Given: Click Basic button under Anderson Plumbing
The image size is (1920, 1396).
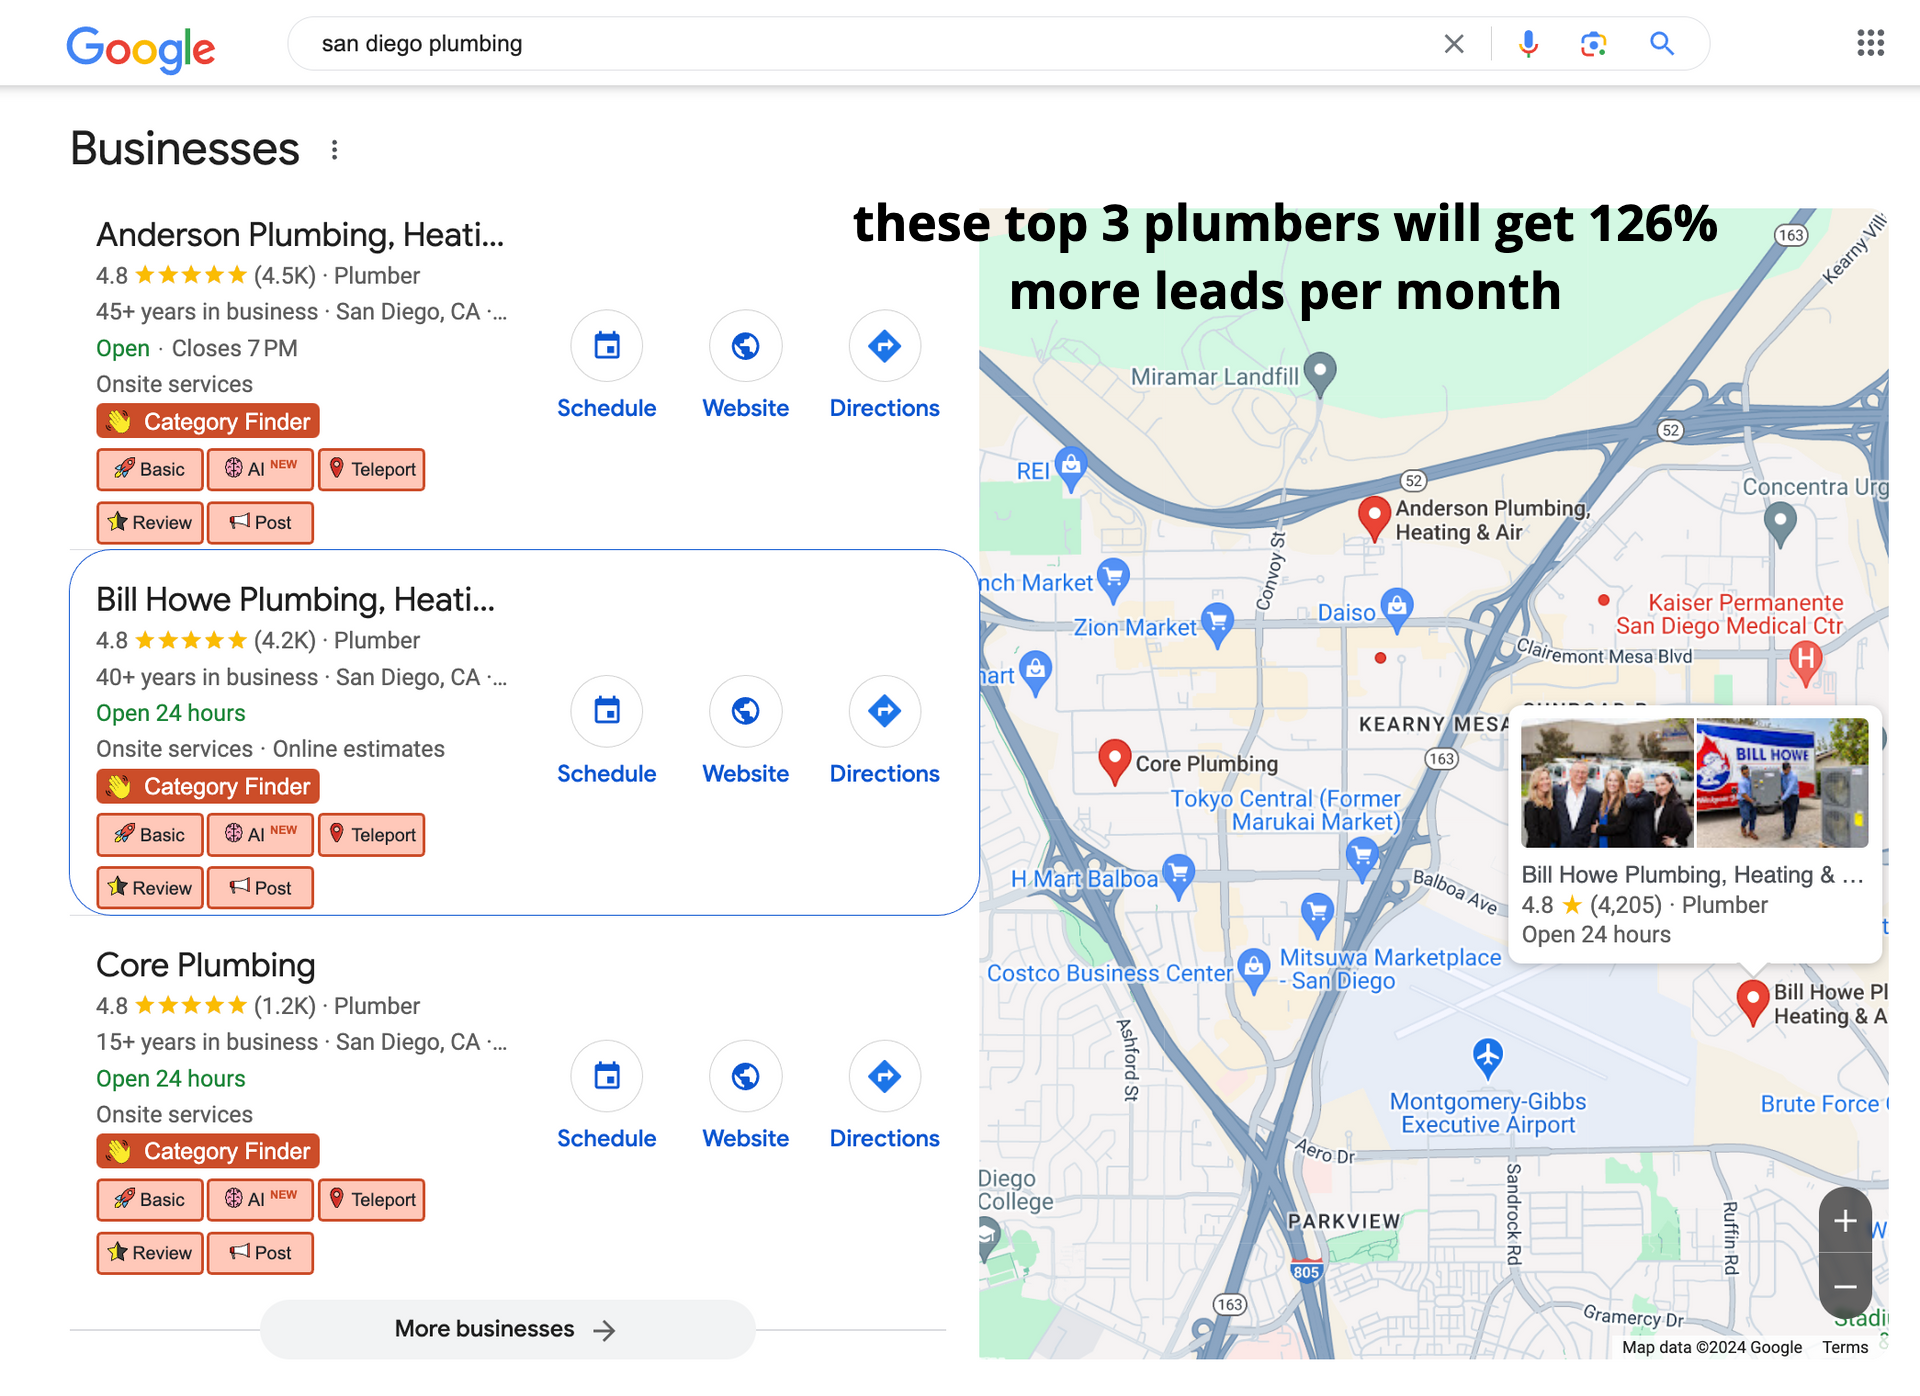Looking at the screenshot, I should (x=150, y=469).
